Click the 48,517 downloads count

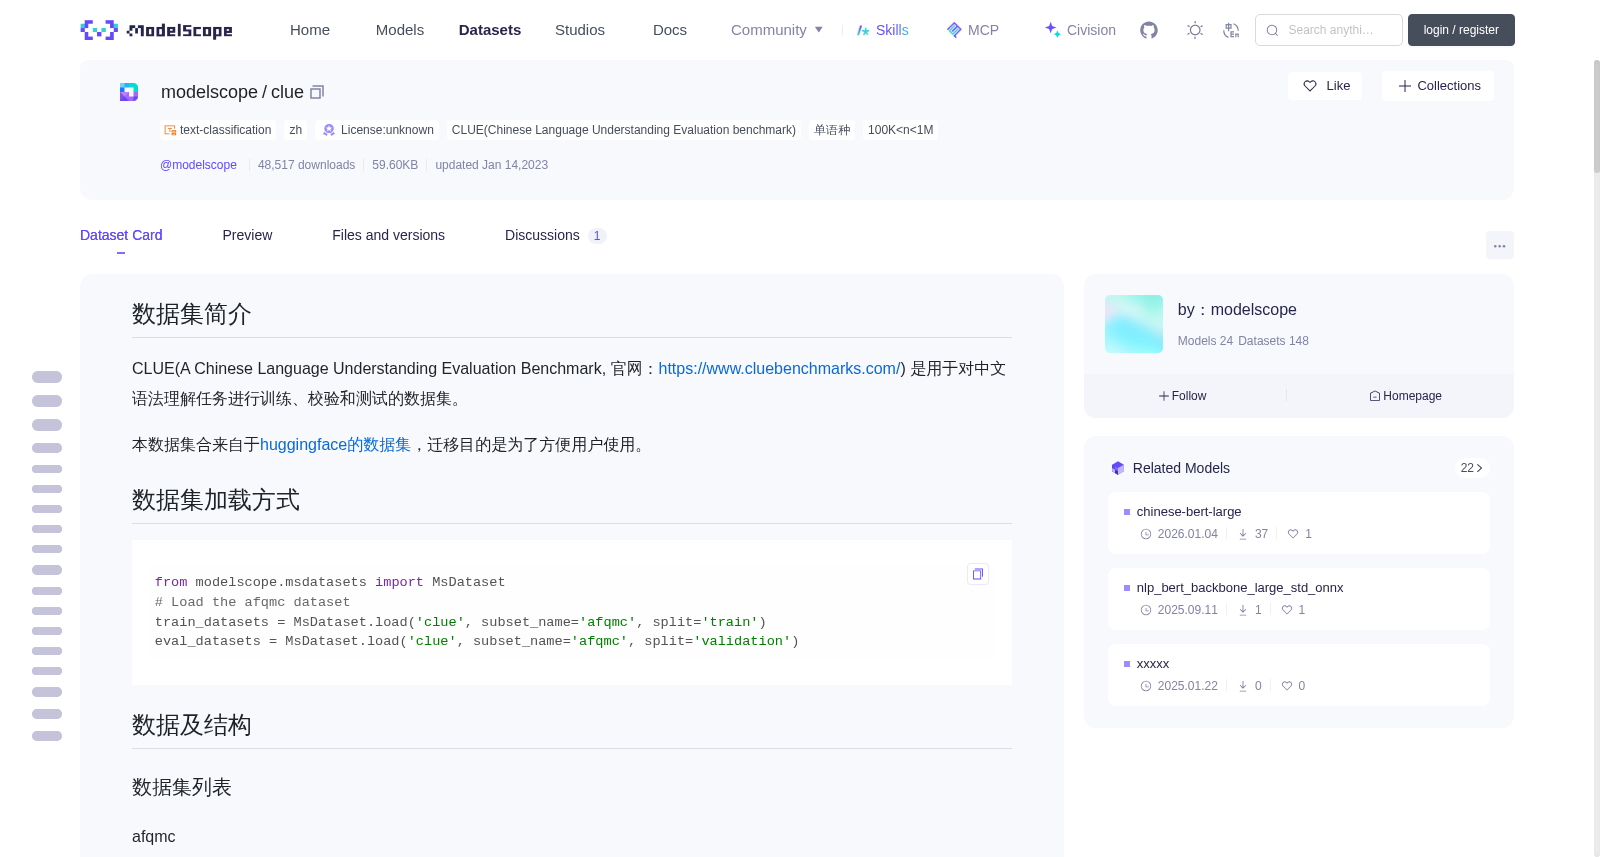(306, 165)
